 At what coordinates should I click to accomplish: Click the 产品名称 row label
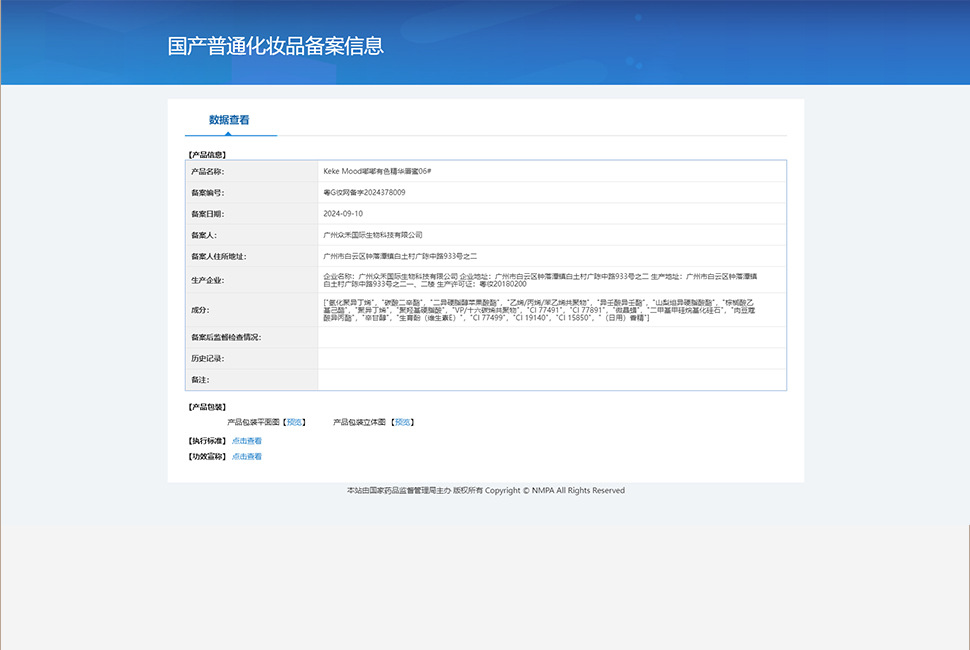click(207, 171)
